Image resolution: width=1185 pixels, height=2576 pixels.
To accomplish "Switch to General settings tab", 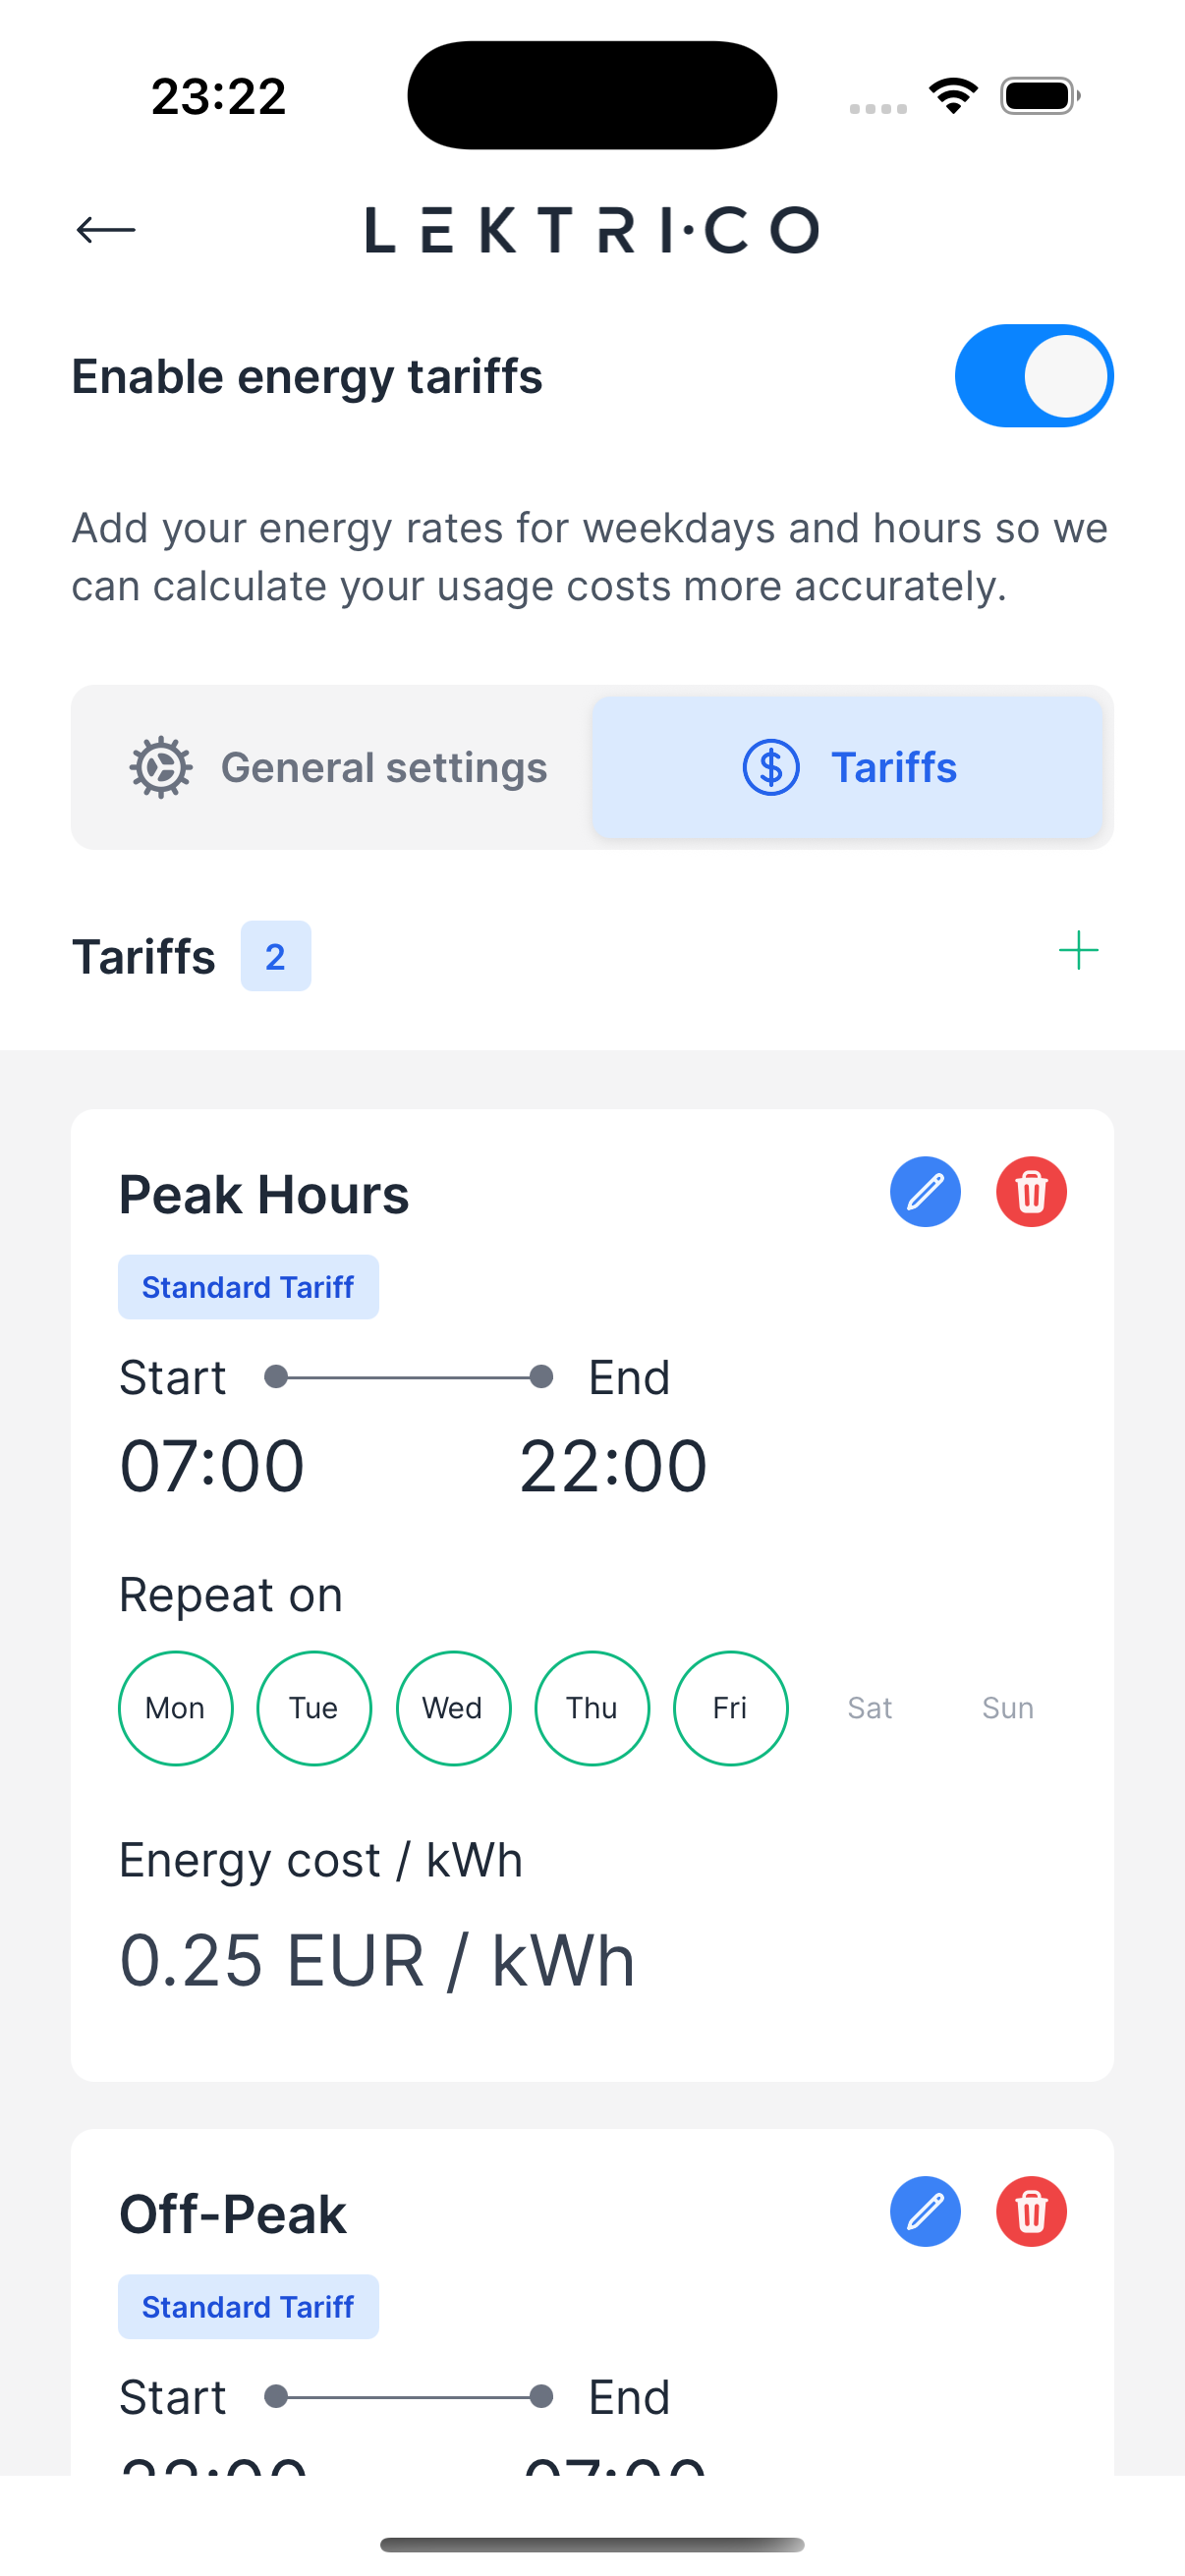I will [338, 767].
